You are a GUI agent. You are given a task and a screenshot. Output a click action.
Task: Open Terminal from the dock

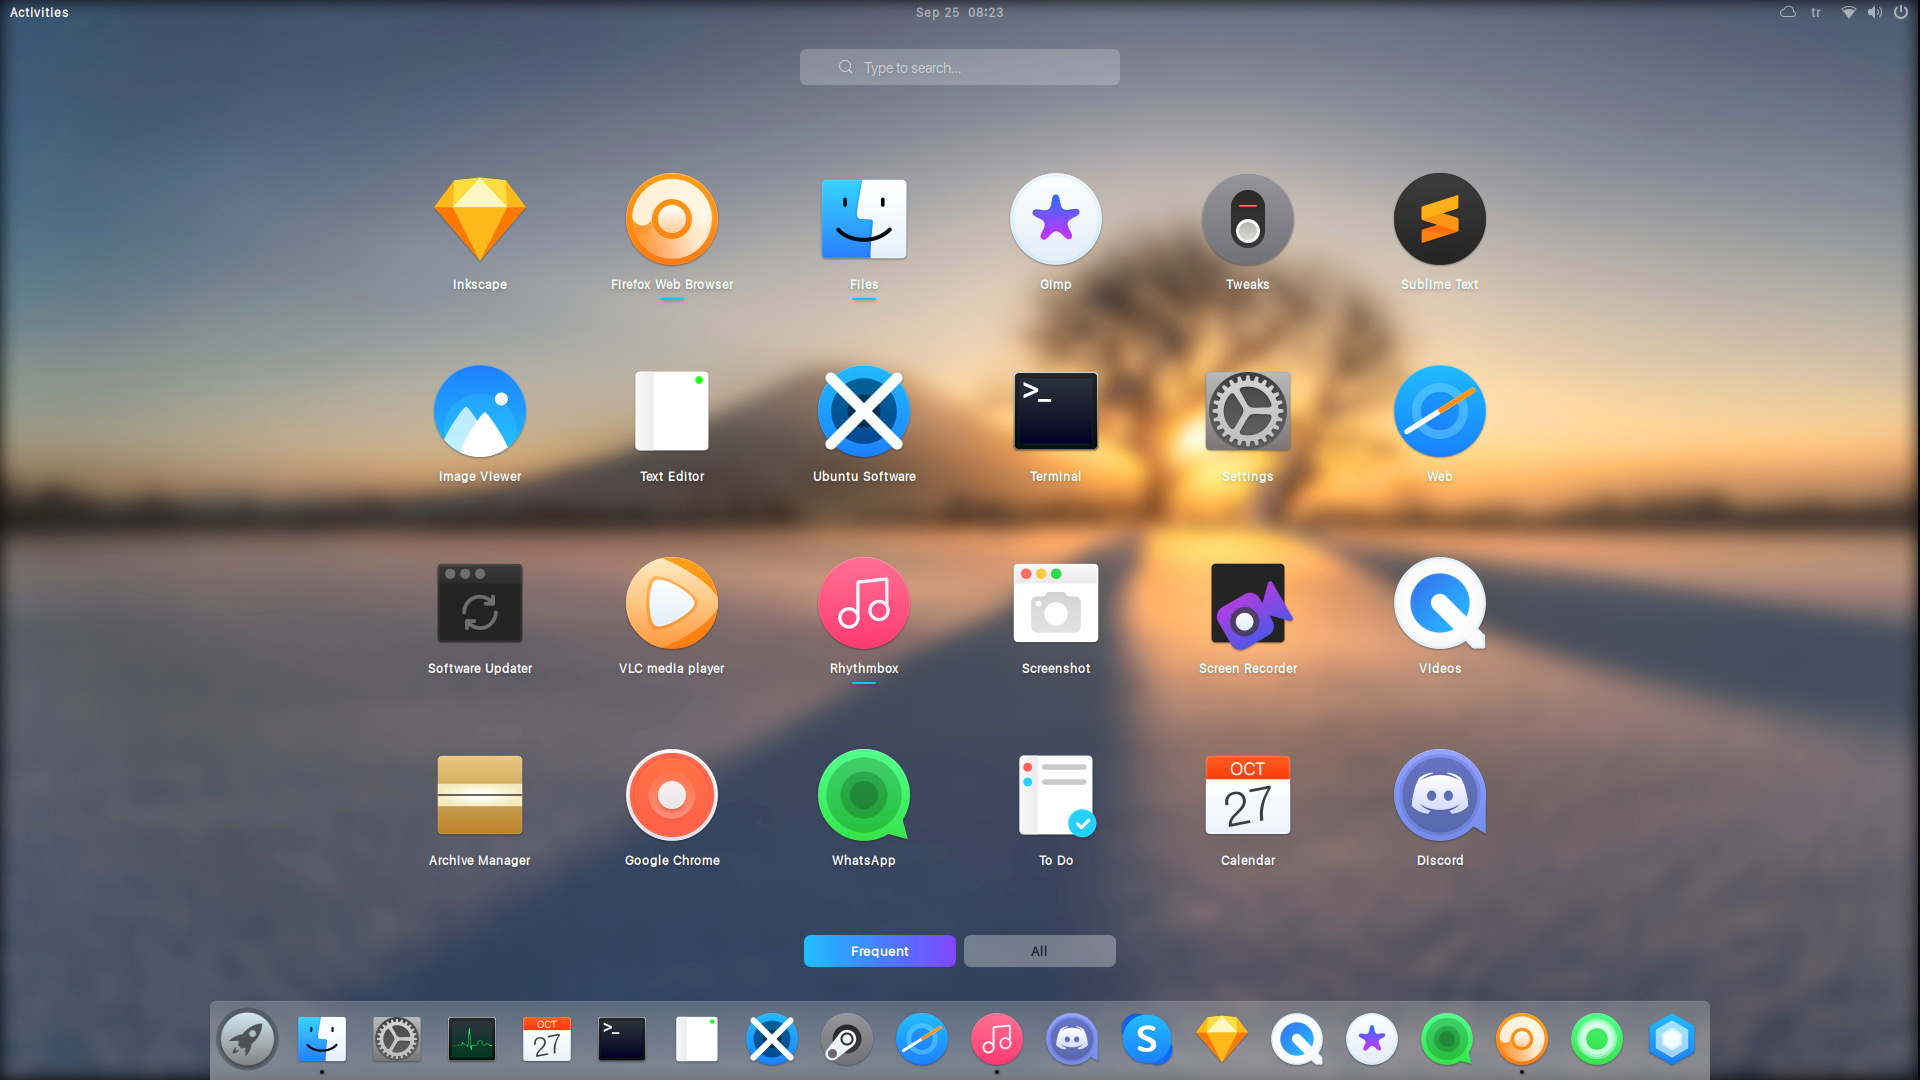coord(622,1040)
